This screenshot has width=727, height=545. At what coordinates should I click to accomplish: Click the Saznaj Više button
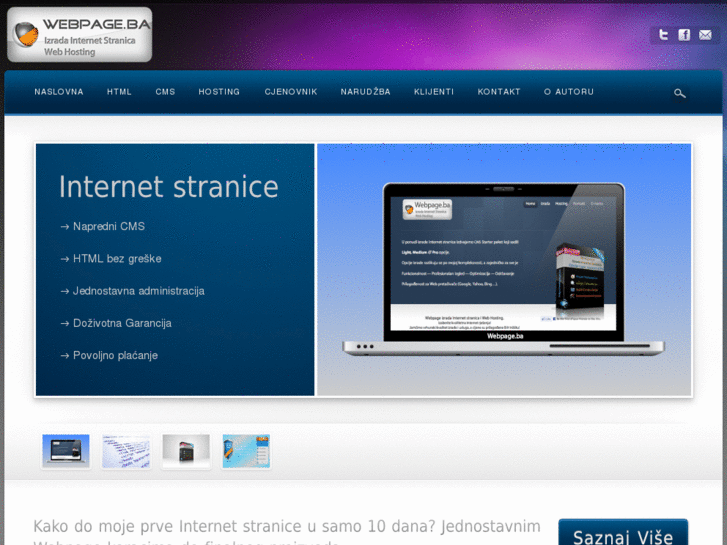pyautogui.click(x=623, y=533)
